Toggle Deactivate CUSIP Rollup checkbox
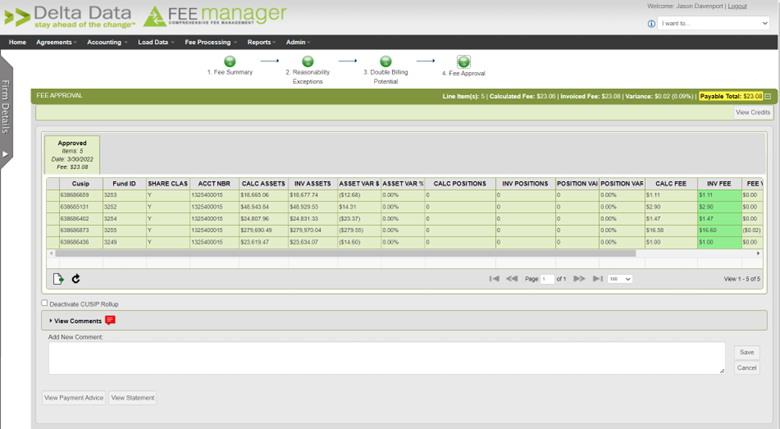The image size is (780, 429). 45,303
